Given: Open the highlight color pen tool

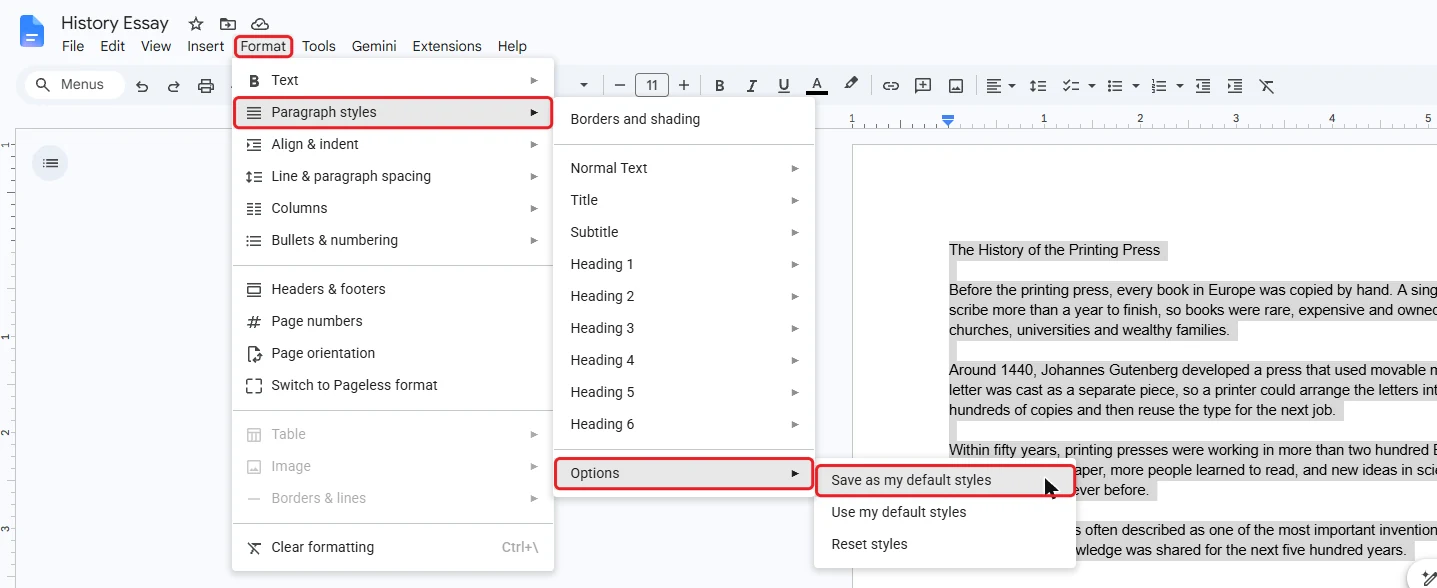Looking at the screenshot, I should pos(851,85).
